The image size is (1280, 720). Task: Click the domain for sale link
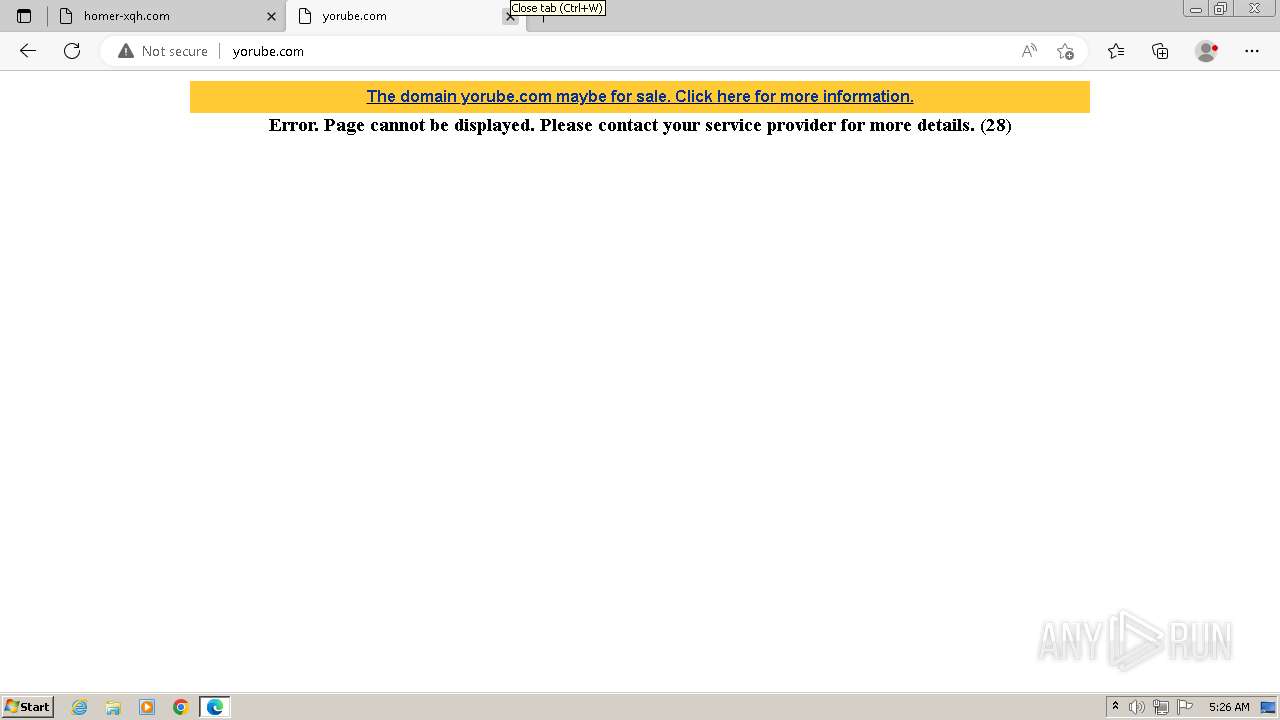pyautogui.click(x=640, y=96)
